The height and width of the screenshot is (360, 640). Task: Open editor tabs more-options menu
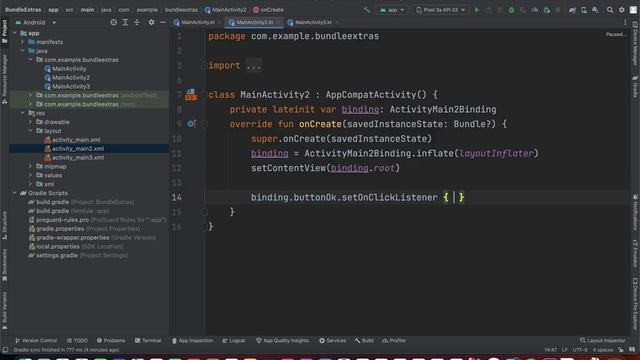click(625, 22)
